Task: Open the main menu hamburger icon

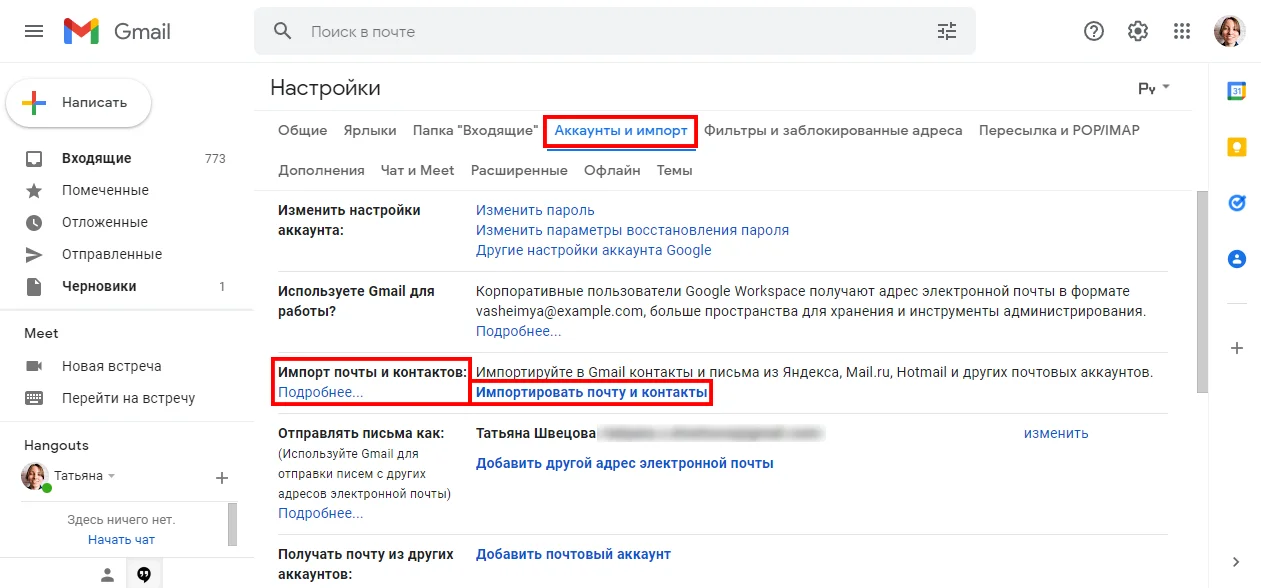Action: click(34, 31)
